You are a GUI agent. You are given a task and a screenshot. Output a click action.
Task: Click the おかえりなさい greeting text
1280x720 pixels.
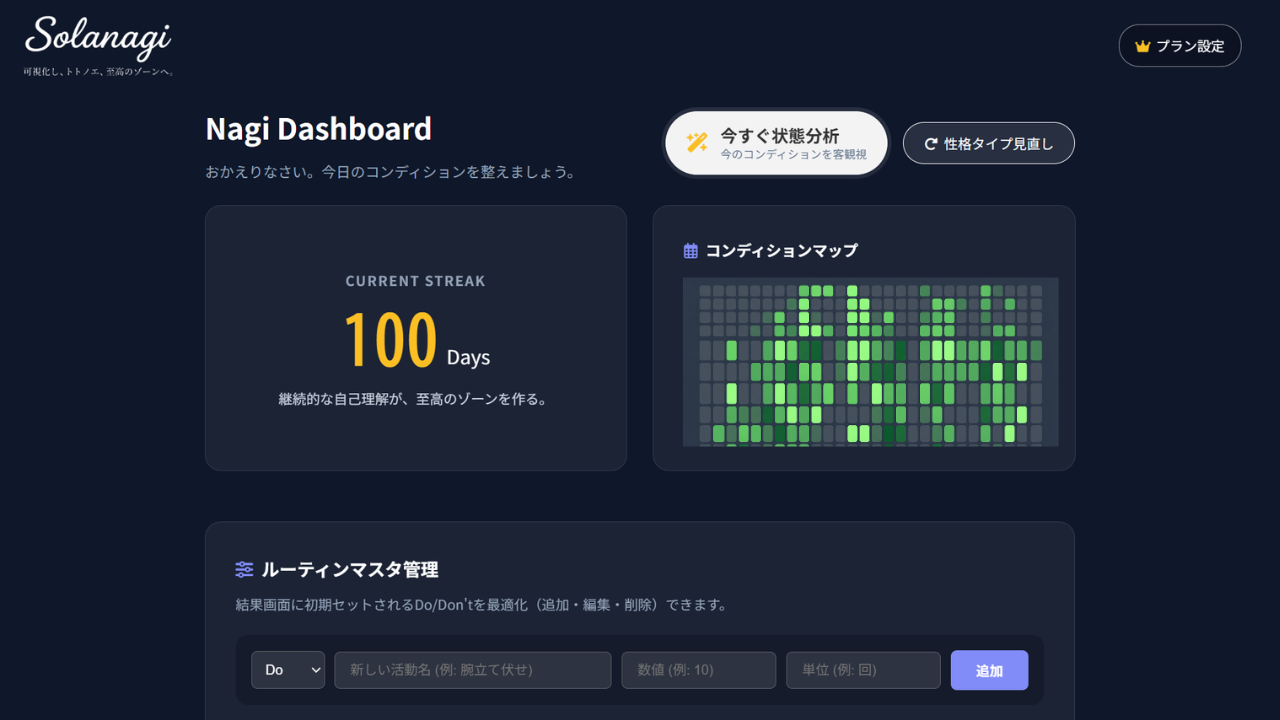pos(392,172)
